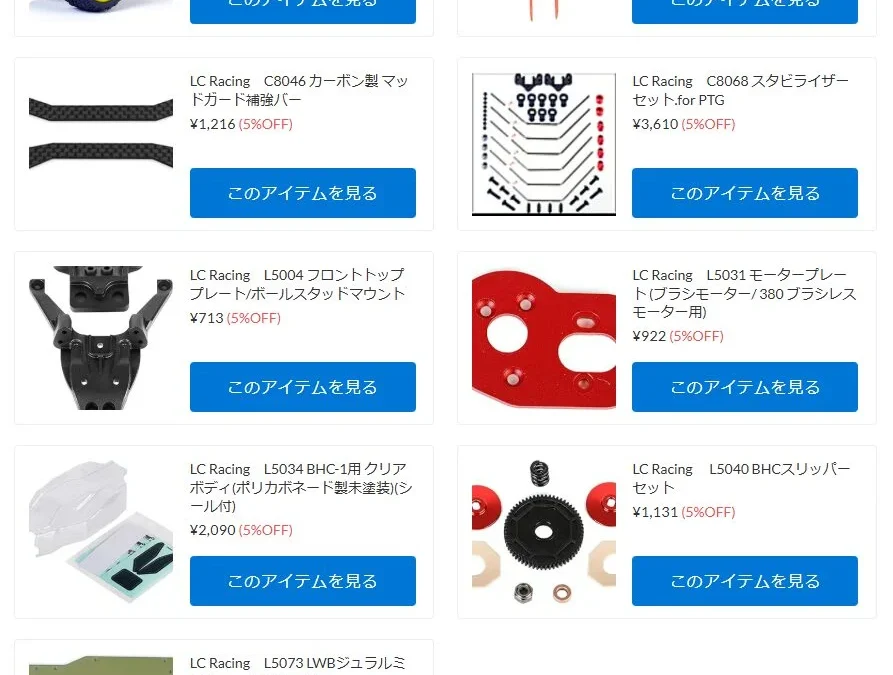
Task: Open the C8068 stabilizer set for PTG title
Action: pyautogui.click(x=741, y=90)
